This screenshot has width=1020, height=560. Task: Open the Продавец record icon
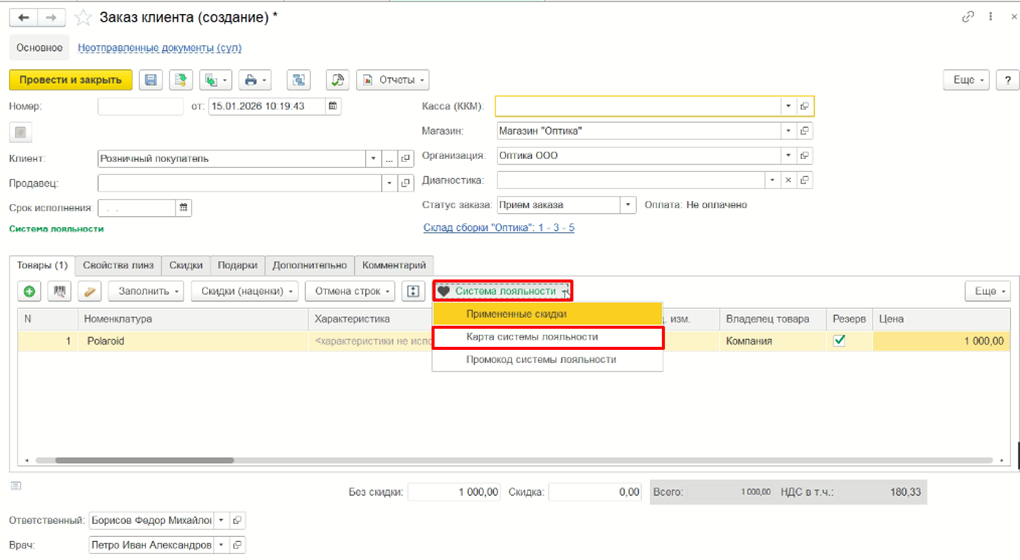[x=406, y=183]
